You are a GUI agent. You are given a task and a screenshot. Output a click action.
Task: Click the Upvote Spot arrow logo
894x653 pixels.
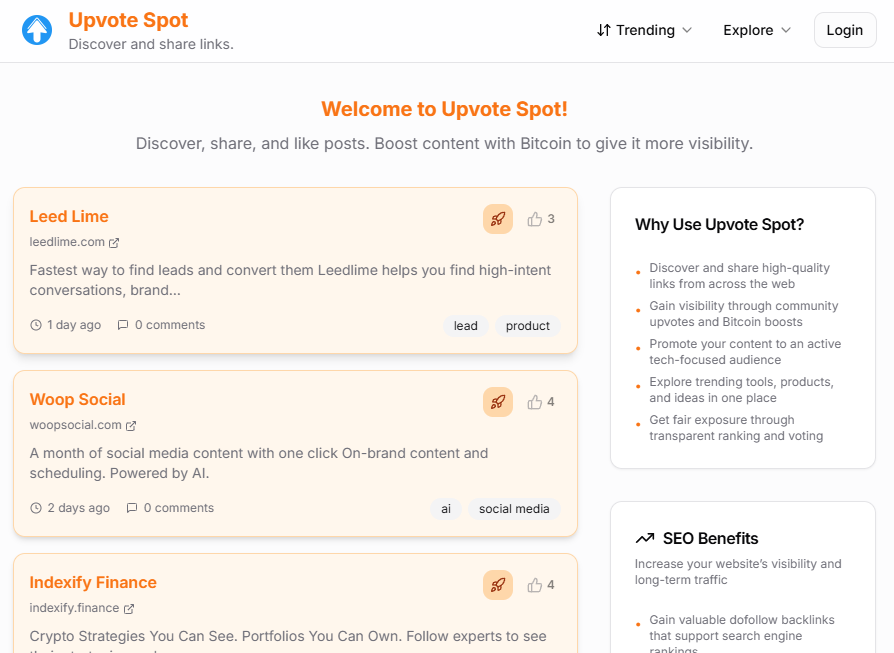(x=36, y=30)
